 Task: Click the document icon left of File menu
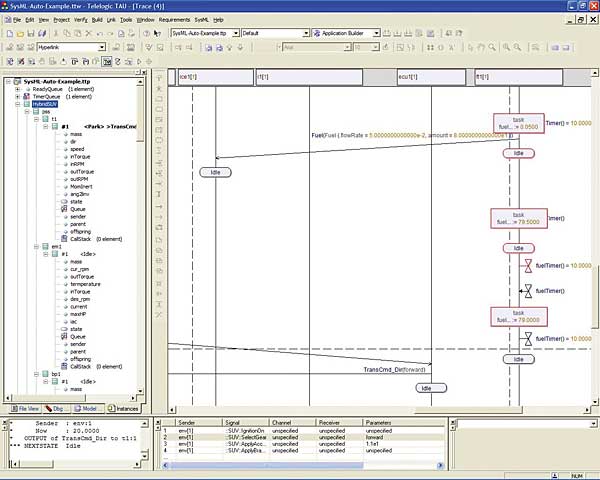[8, 20]
